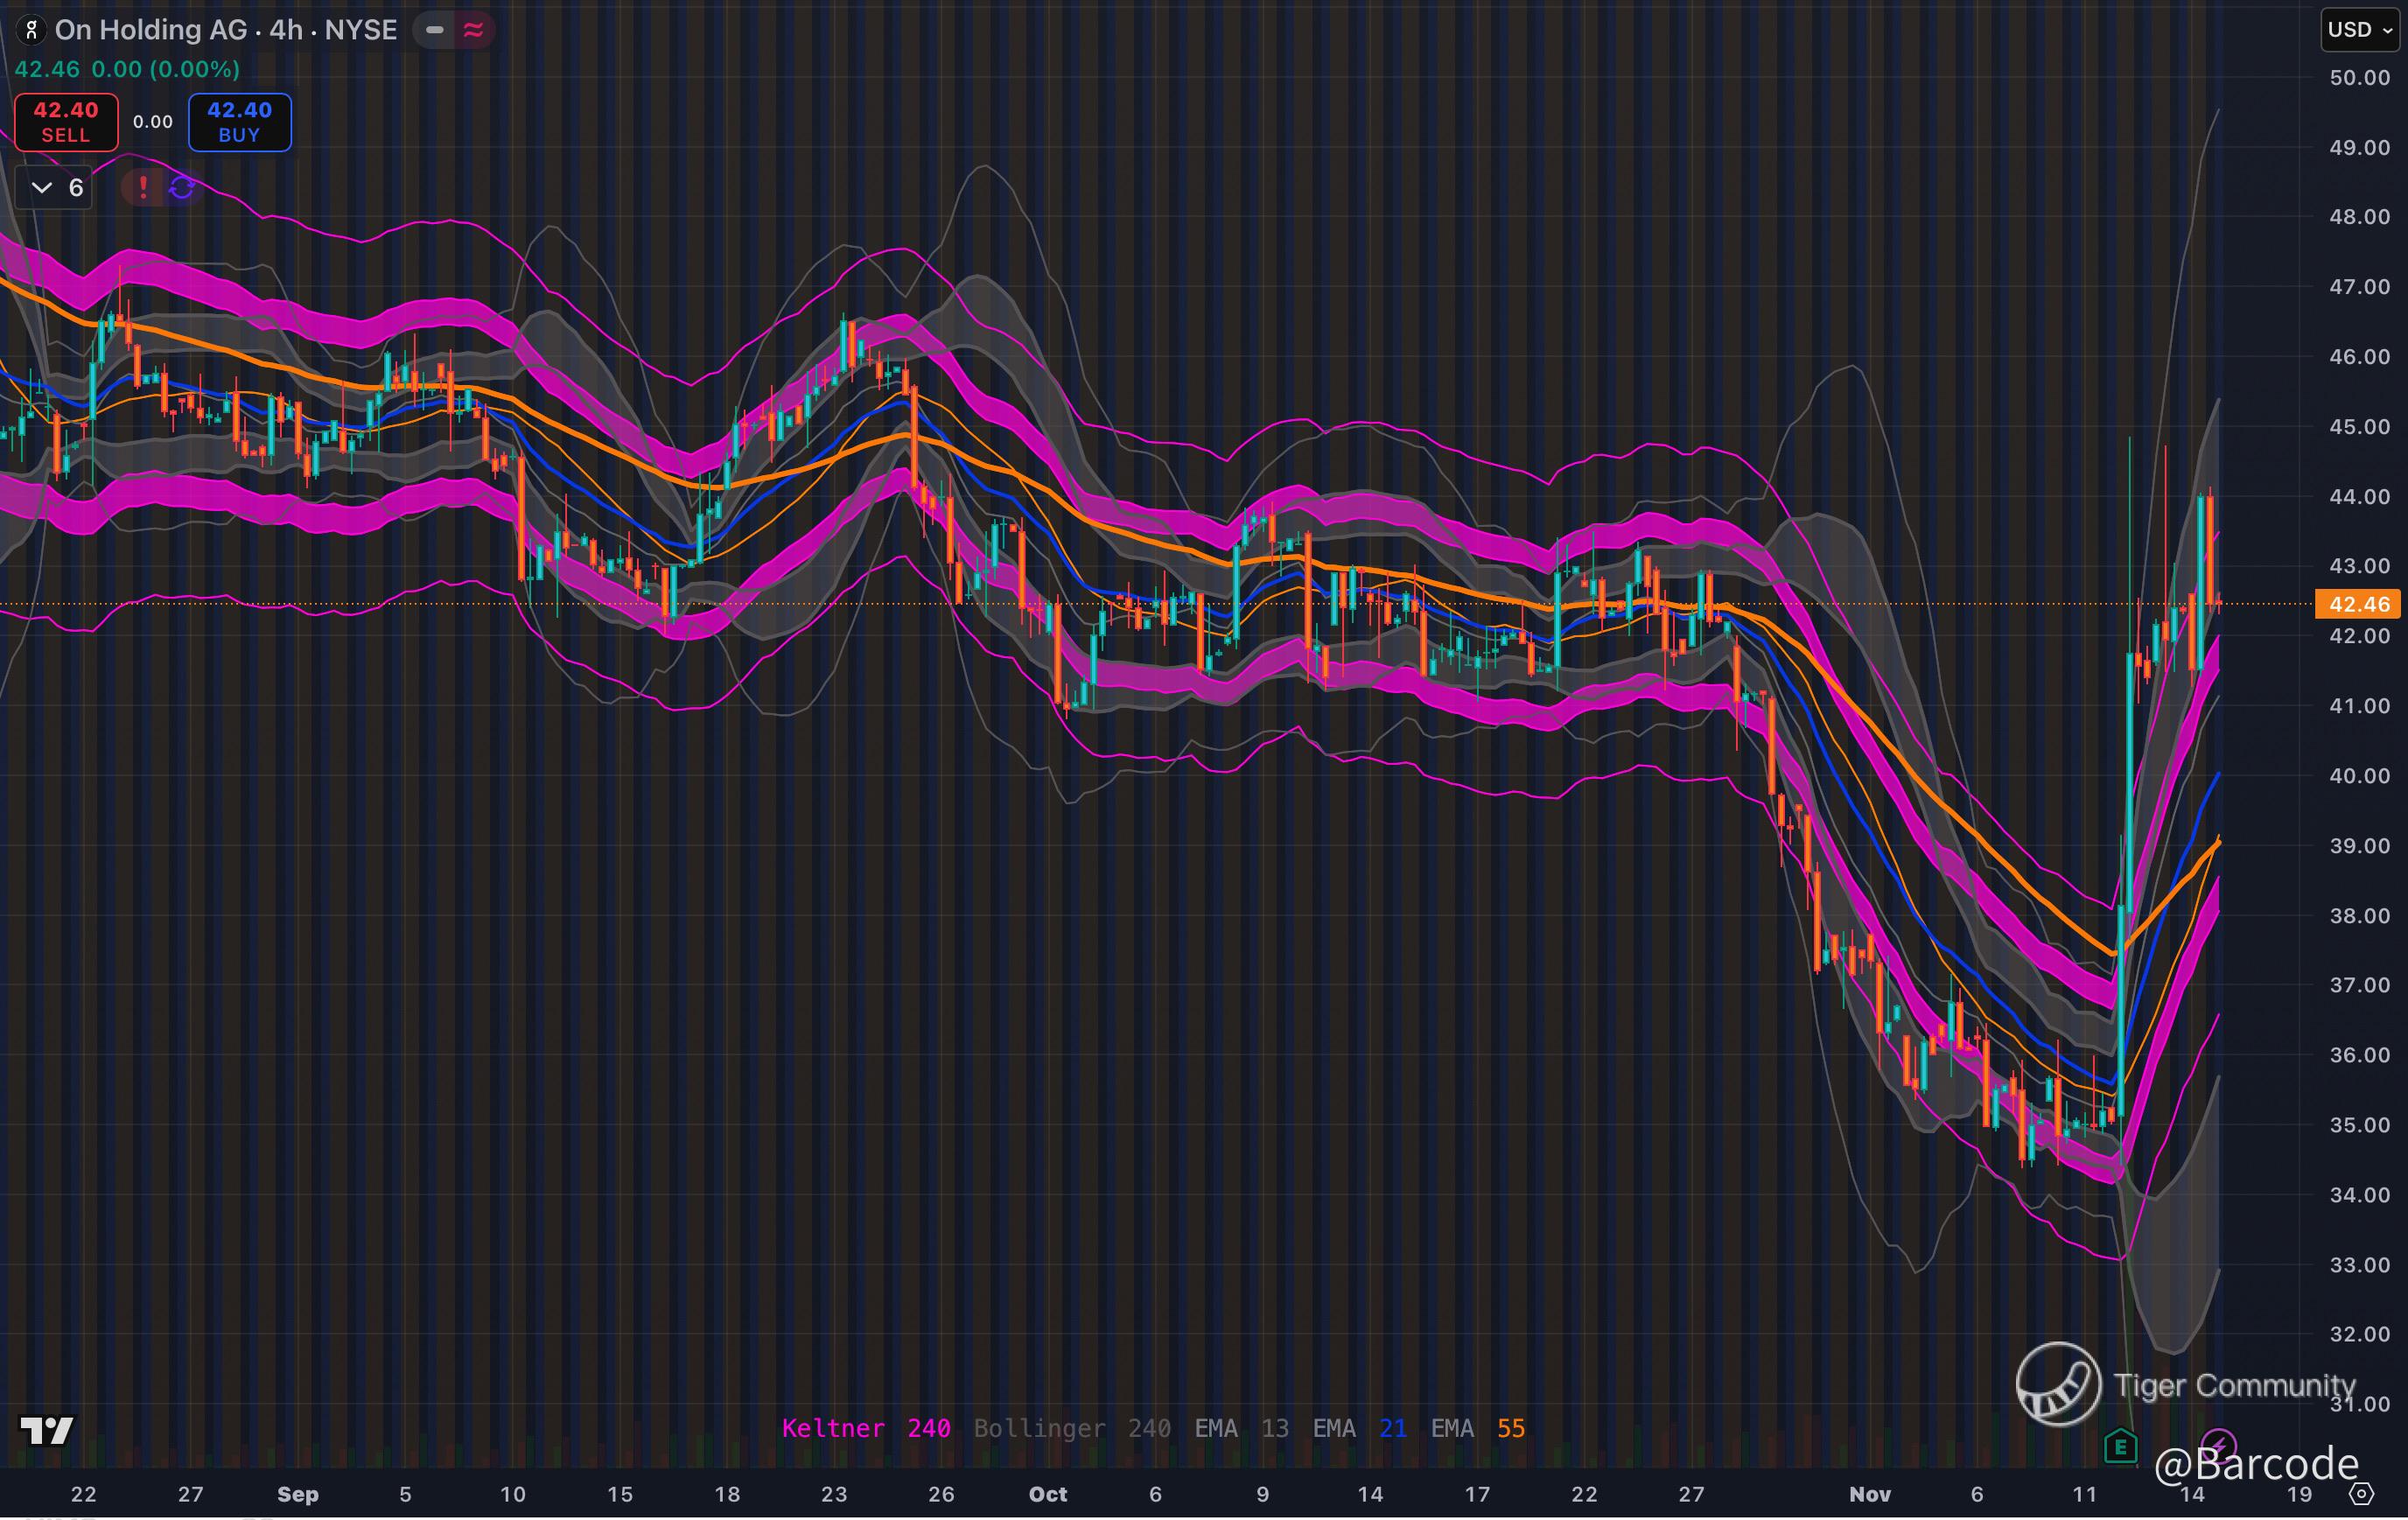Click the green earnings E marker
The image size is (2408, 1520).
[x=2120, y=1446]
